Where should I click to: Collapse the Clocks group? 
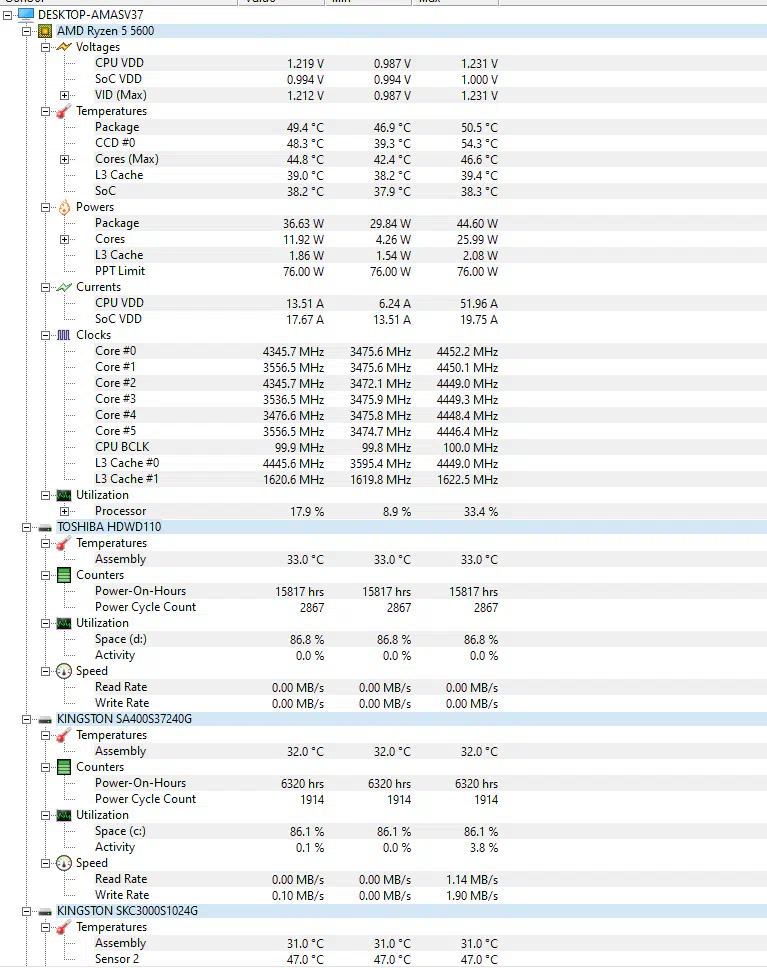coord(45,335)
